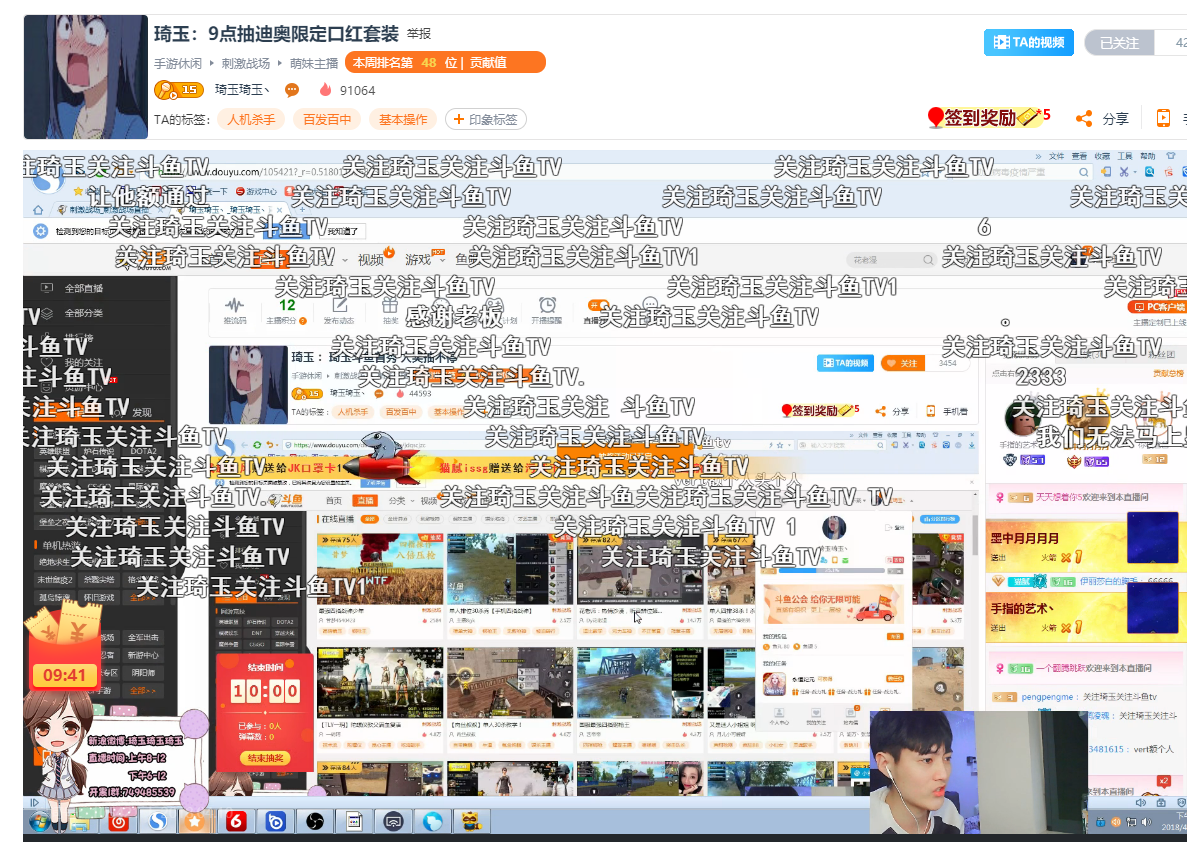
Task: Toggle the 已关注 follow button
Action: [1120, 42]
